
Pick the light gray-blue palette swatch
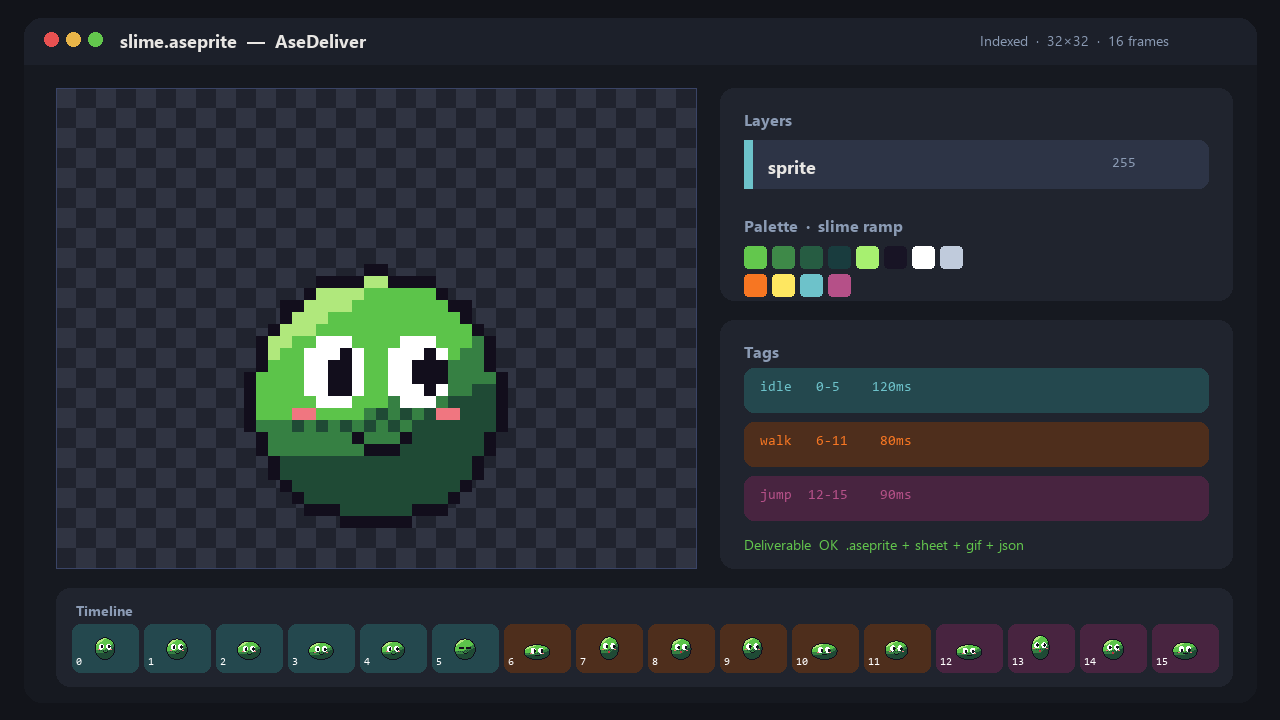click(951, 258)
